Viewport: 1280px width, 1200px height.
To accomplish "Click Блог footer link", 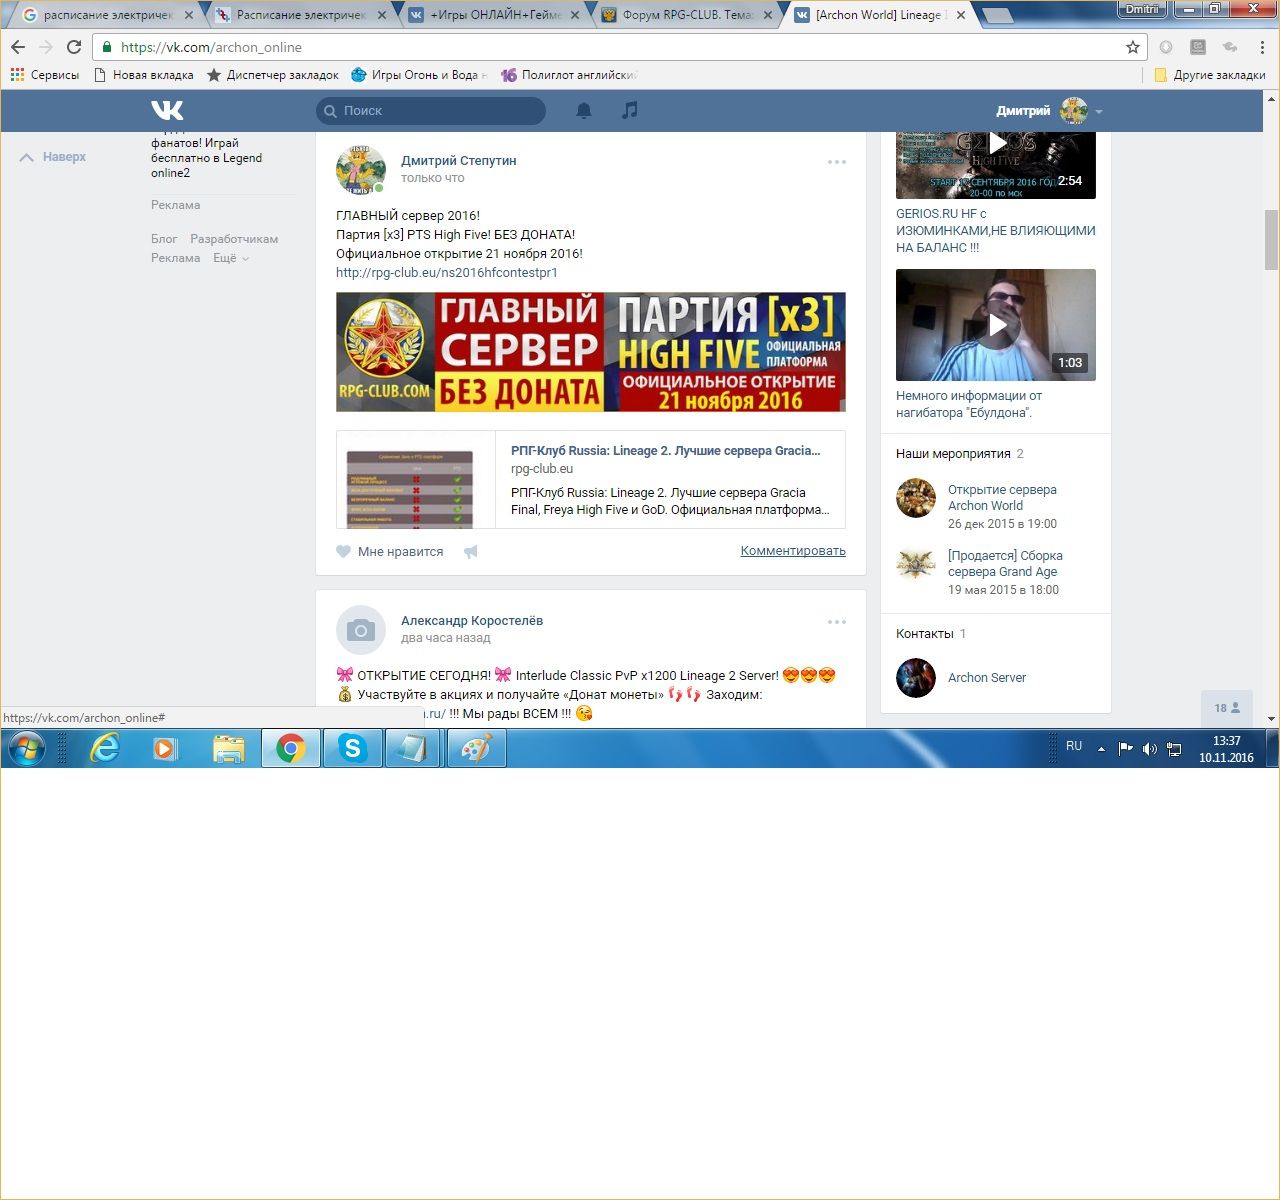I will click(164, 239).
